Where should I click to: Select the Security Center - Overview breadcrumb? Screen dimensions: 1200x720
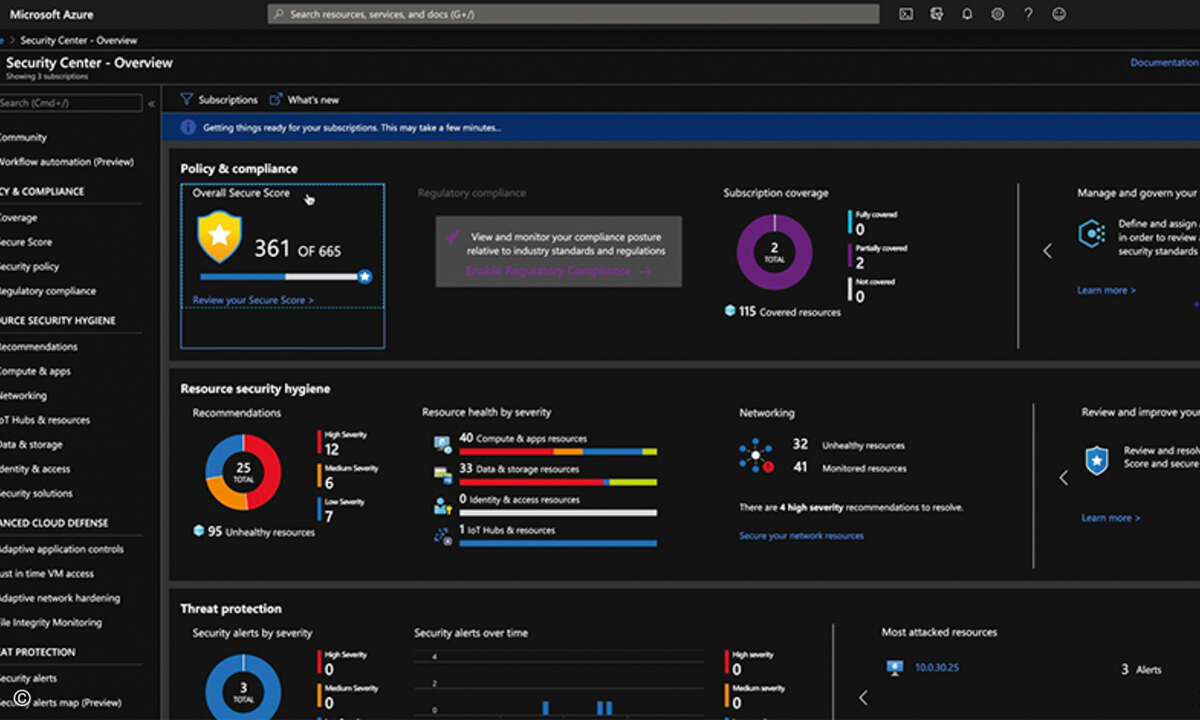coord(79,40)
